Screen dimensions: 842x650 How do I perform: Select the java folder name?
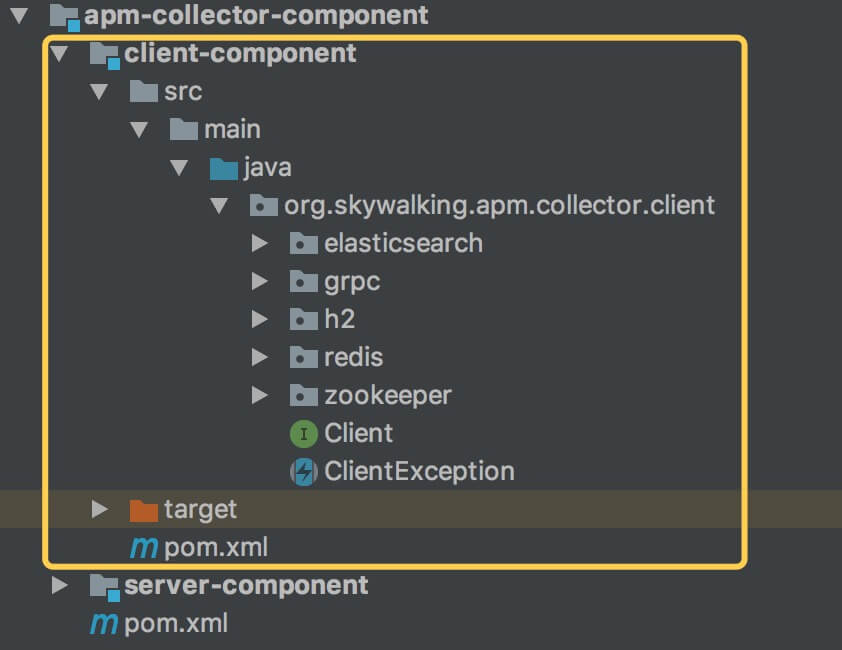(x=267, y=168)
